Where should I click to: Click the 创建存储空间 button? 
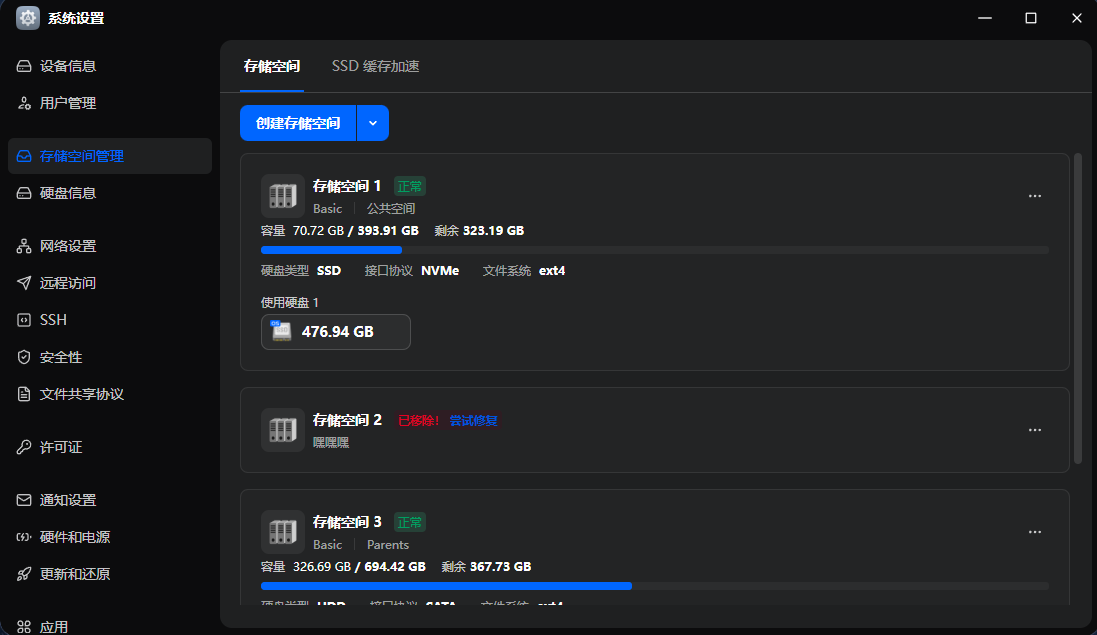pyautogui.click(x=298, y=123)
